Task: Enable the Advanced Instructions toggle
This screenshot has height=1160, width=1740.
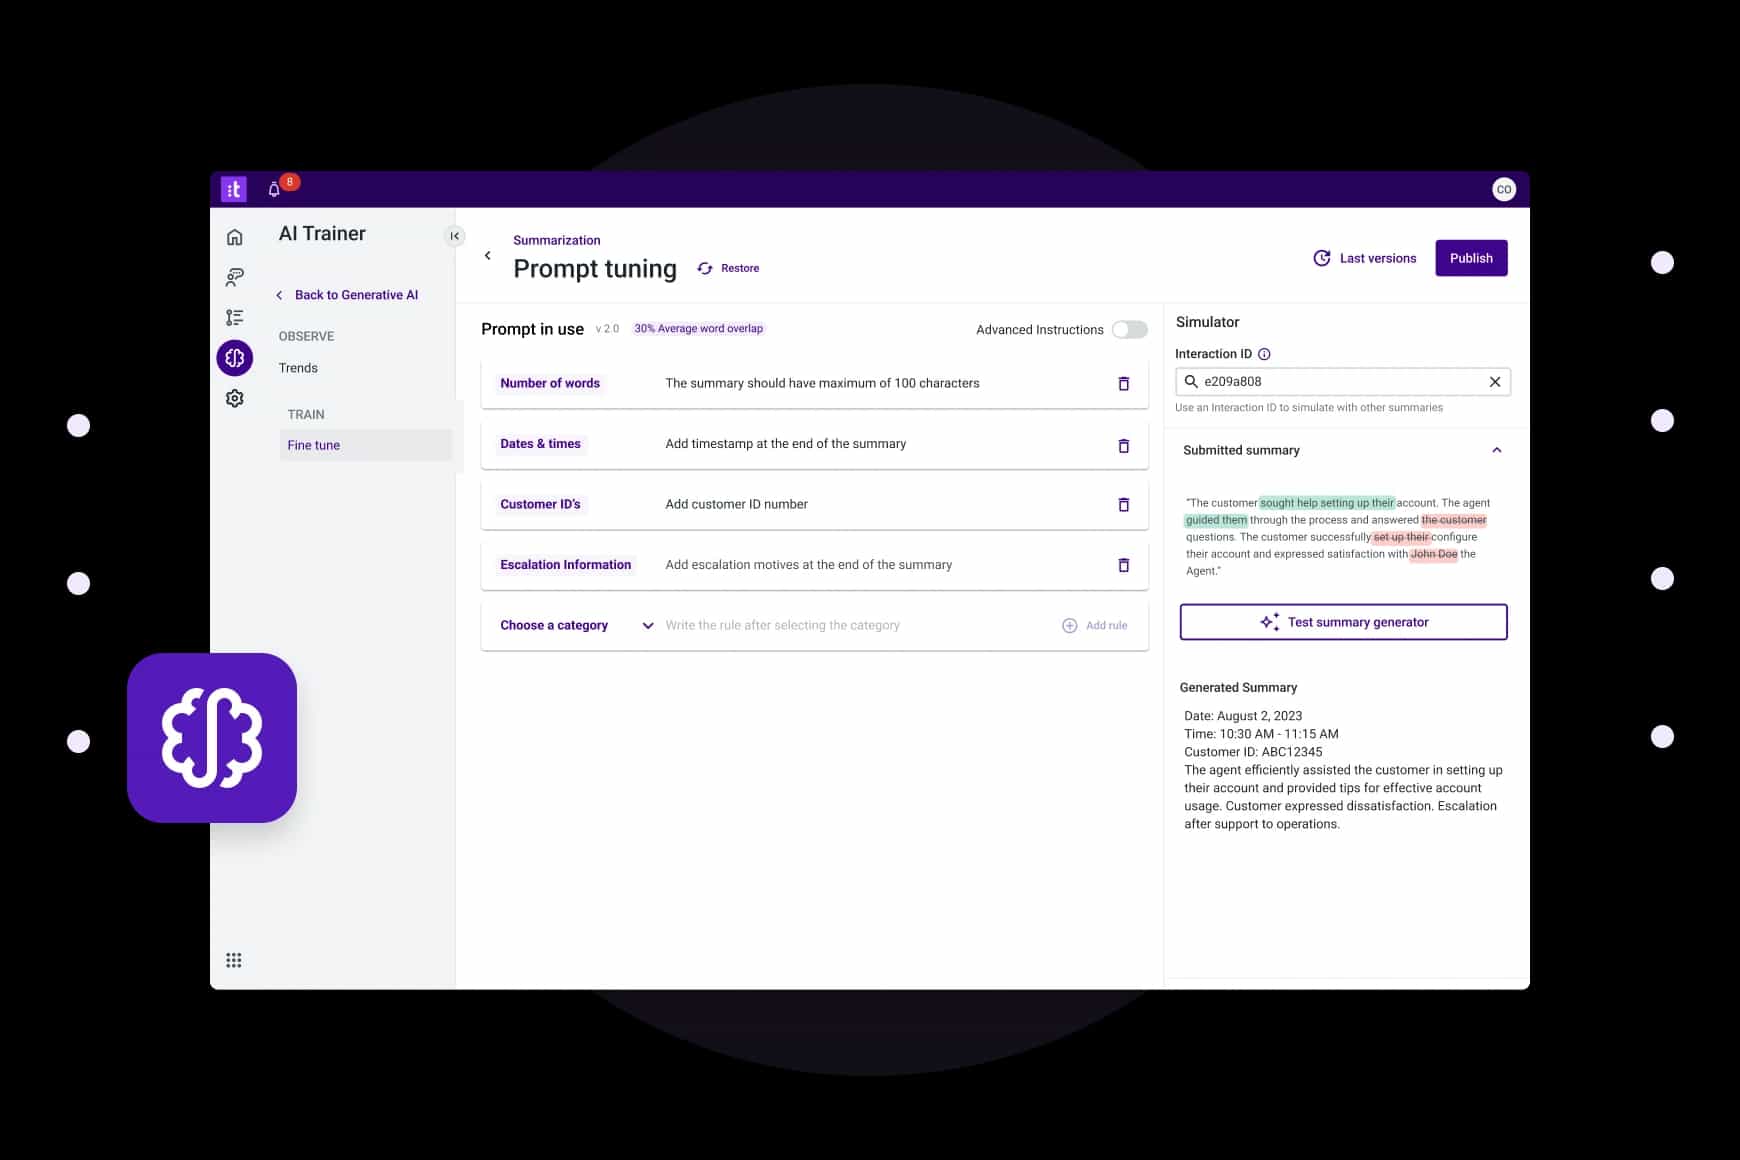Action: pyautogui.click(x=1129, y=330)
